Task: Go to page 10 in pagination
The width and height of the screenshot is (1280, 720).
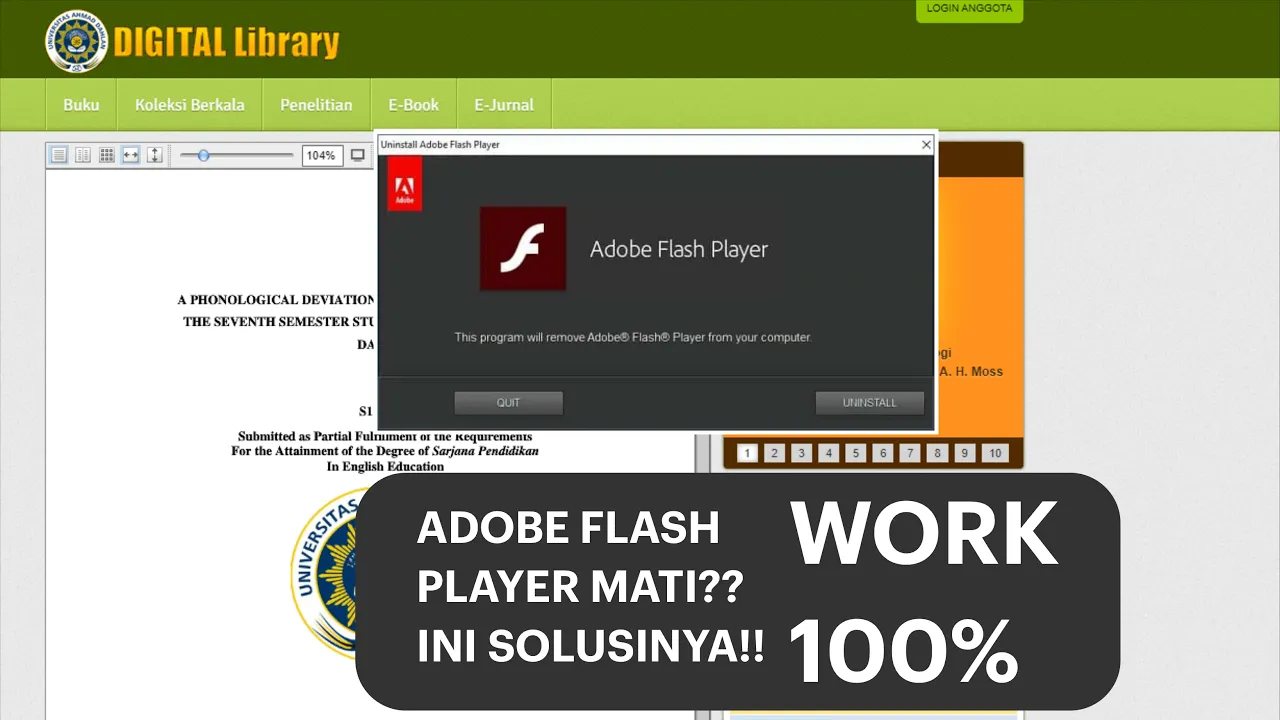Action: tap(995, 453)
